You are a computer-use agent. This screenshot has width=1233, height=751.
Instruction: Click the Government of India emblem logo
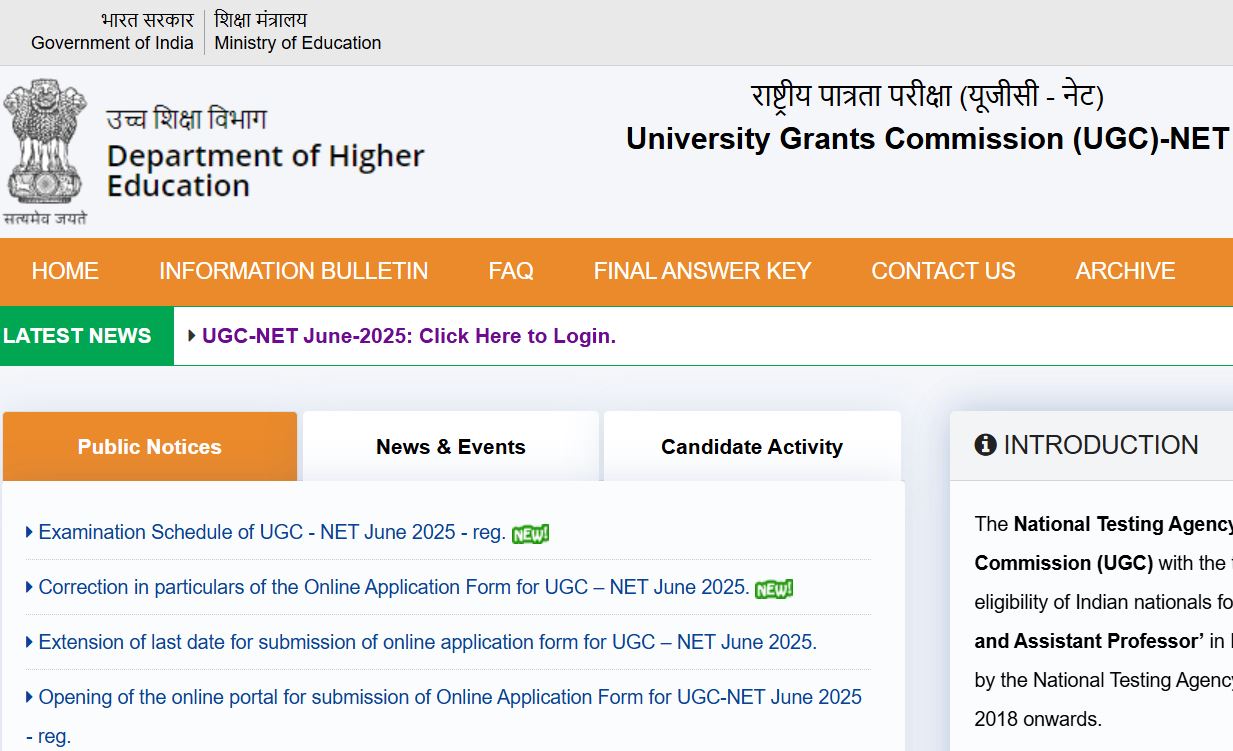click(45, 152)
